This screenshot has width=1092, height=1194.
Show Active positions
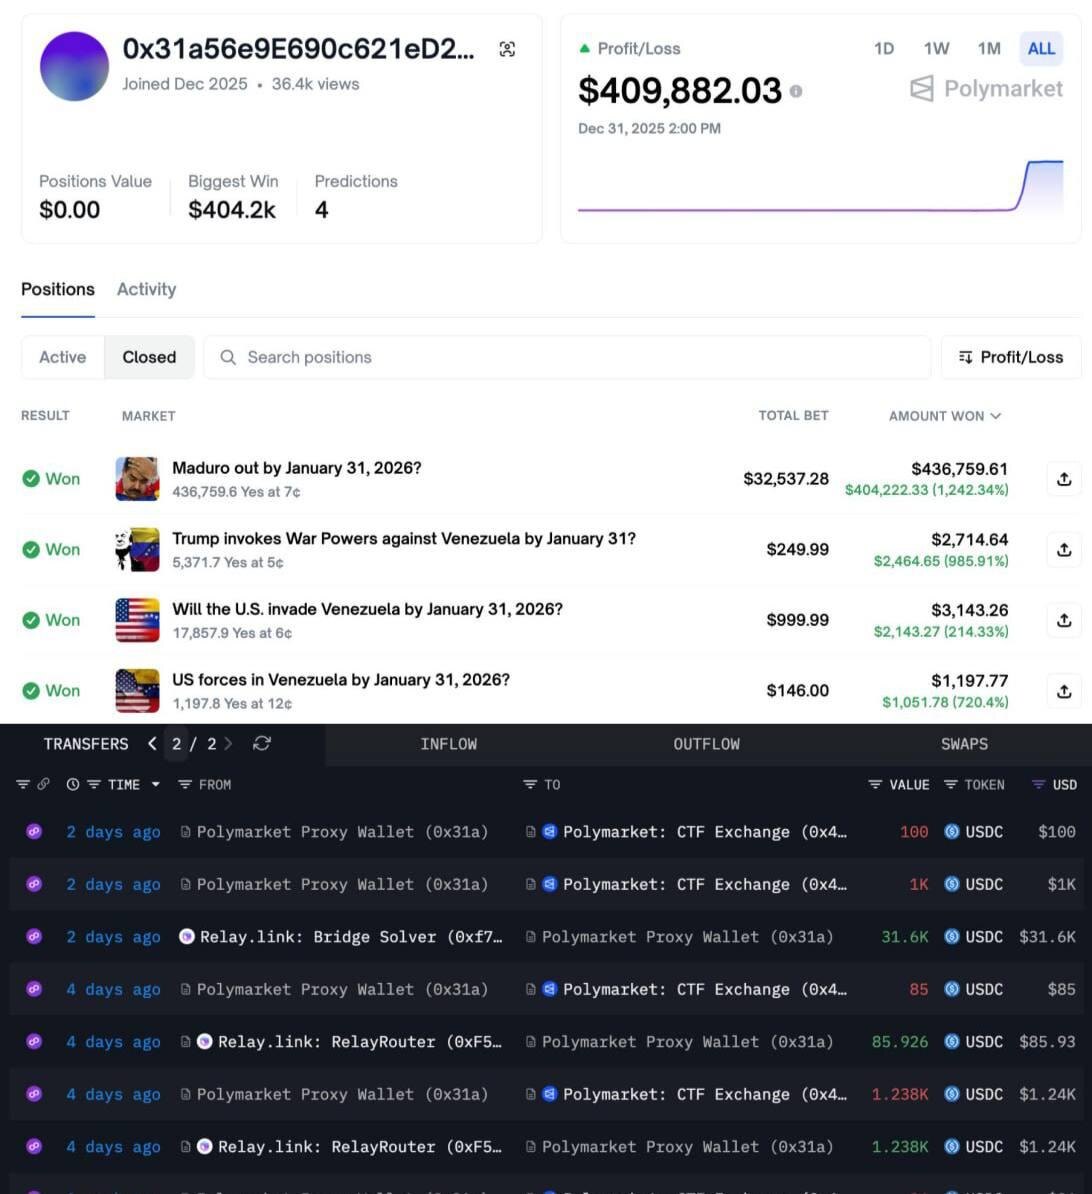coord(62,357)
